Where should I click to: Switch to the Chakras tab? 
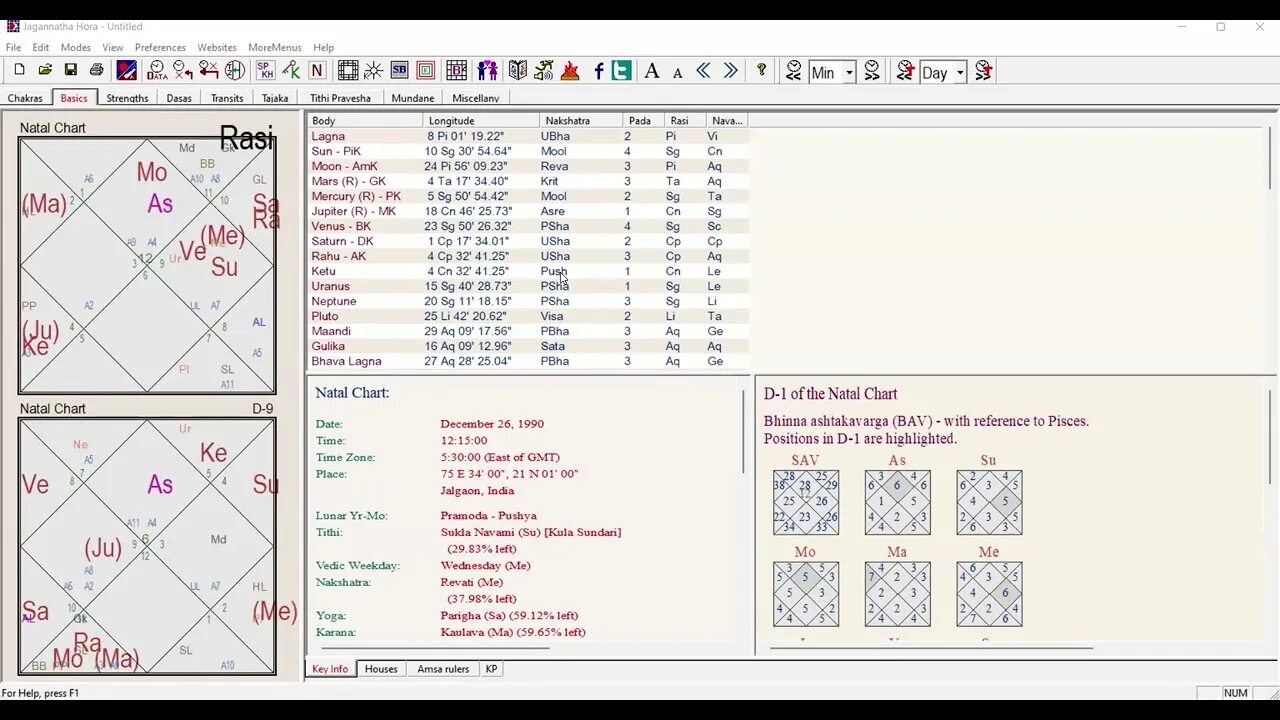coord(26,98)
